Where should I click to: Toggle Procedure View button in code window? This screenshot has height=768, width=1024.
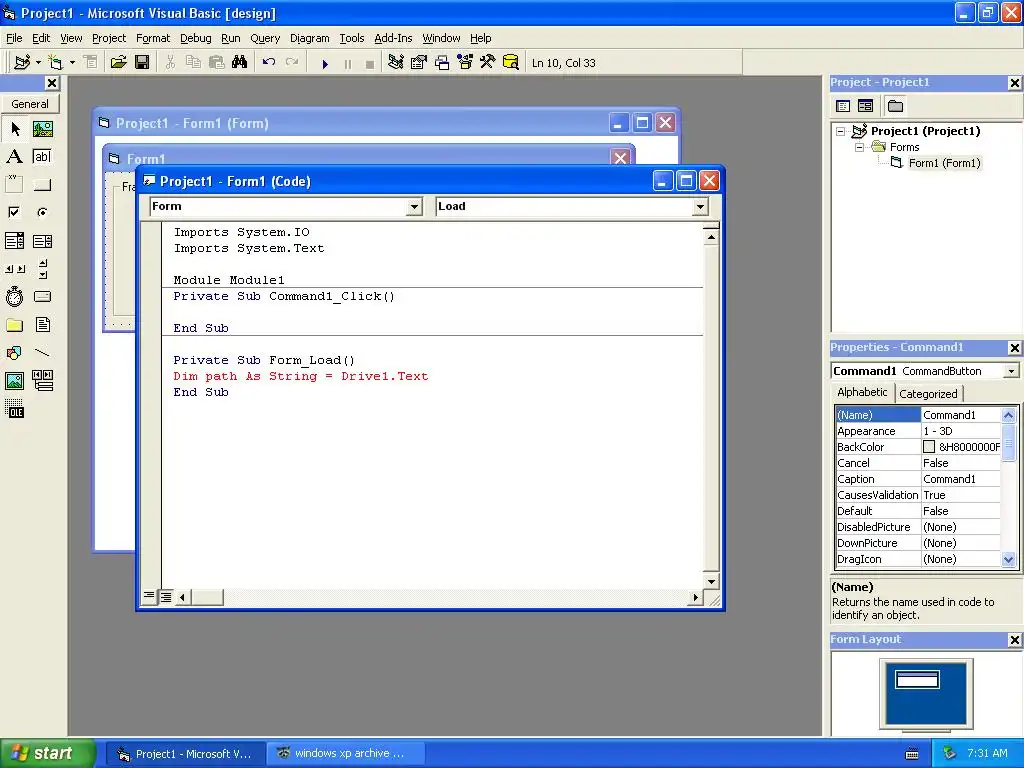coord(150,596)
